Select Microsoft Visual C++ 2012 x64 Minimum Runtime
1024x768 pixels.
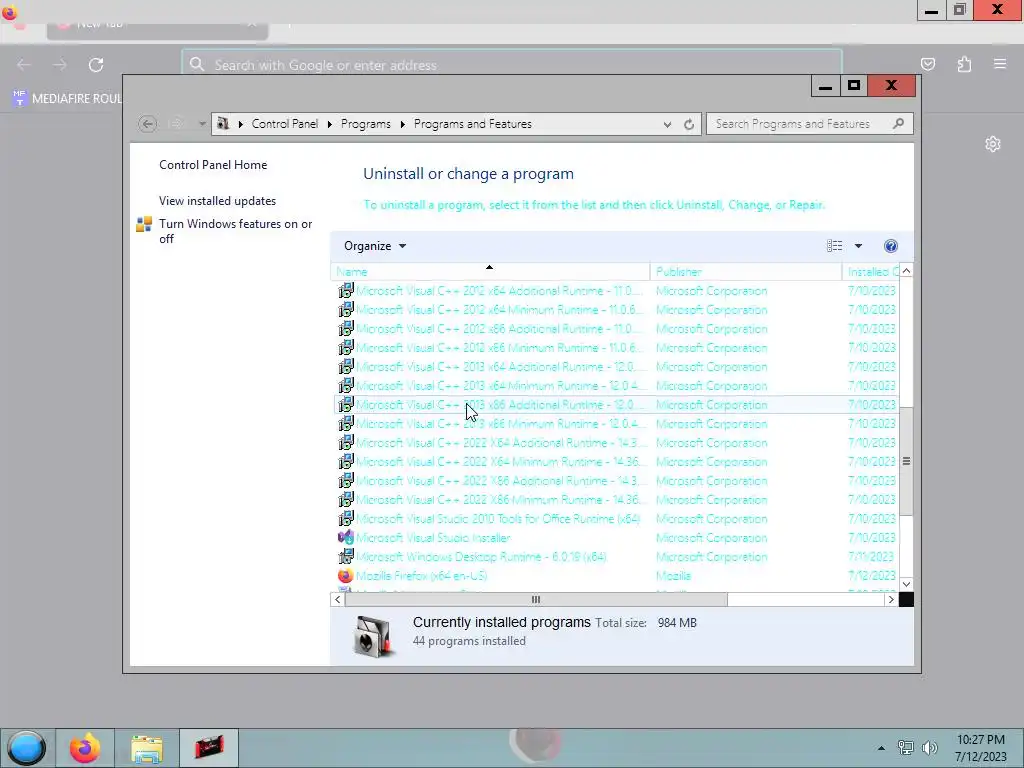click(x=616, y=310)
